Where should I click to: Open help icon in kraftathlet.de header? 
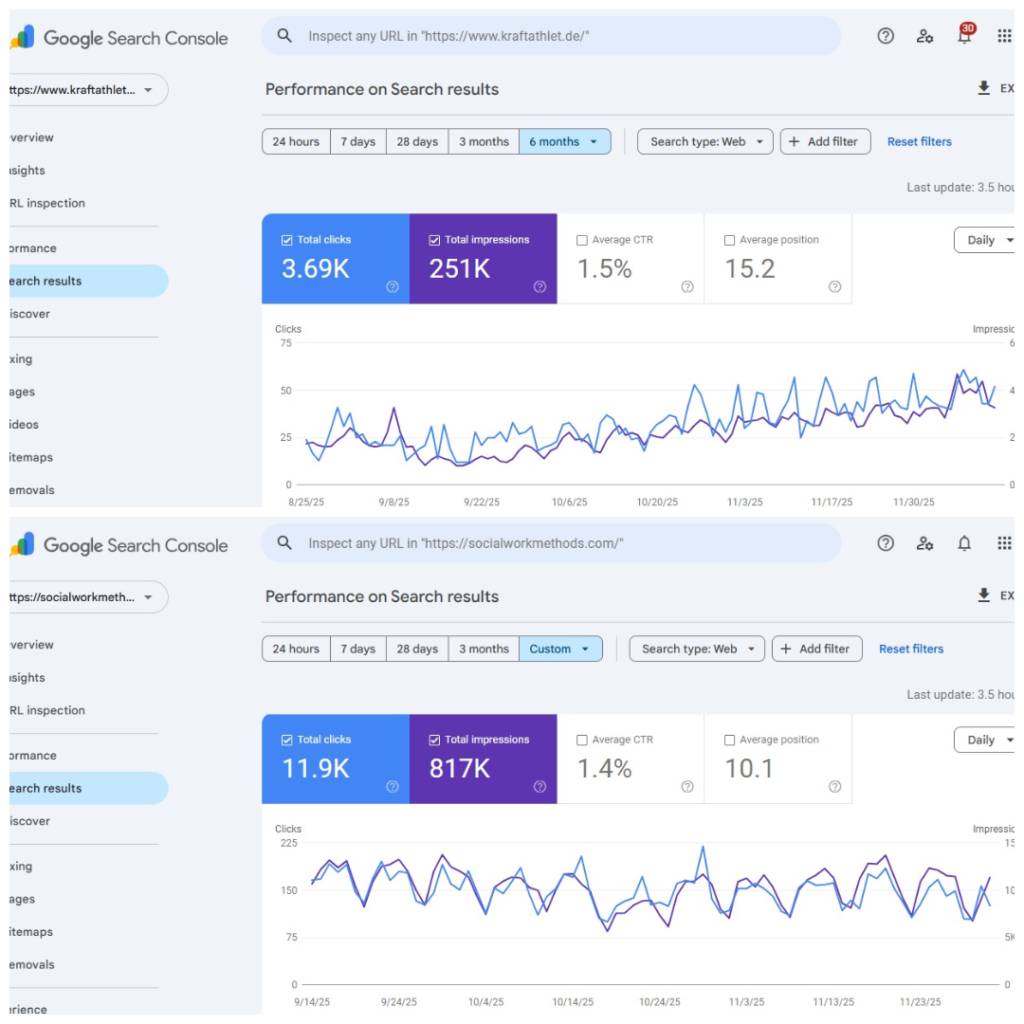pyautogui.click(x=885, y=37)
